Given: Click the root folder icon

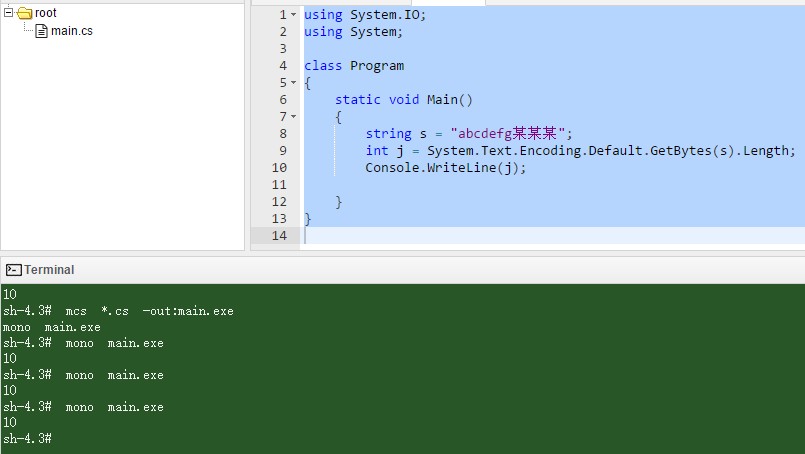Looking at the screenshot, I should (x=25, y=13).
